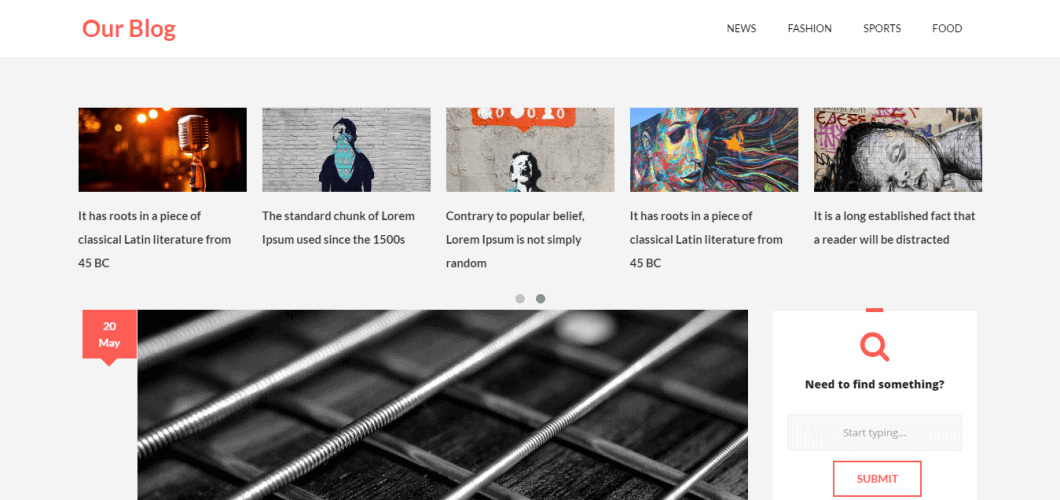Open the sleeping face mural thumbnail

(898, 150)
